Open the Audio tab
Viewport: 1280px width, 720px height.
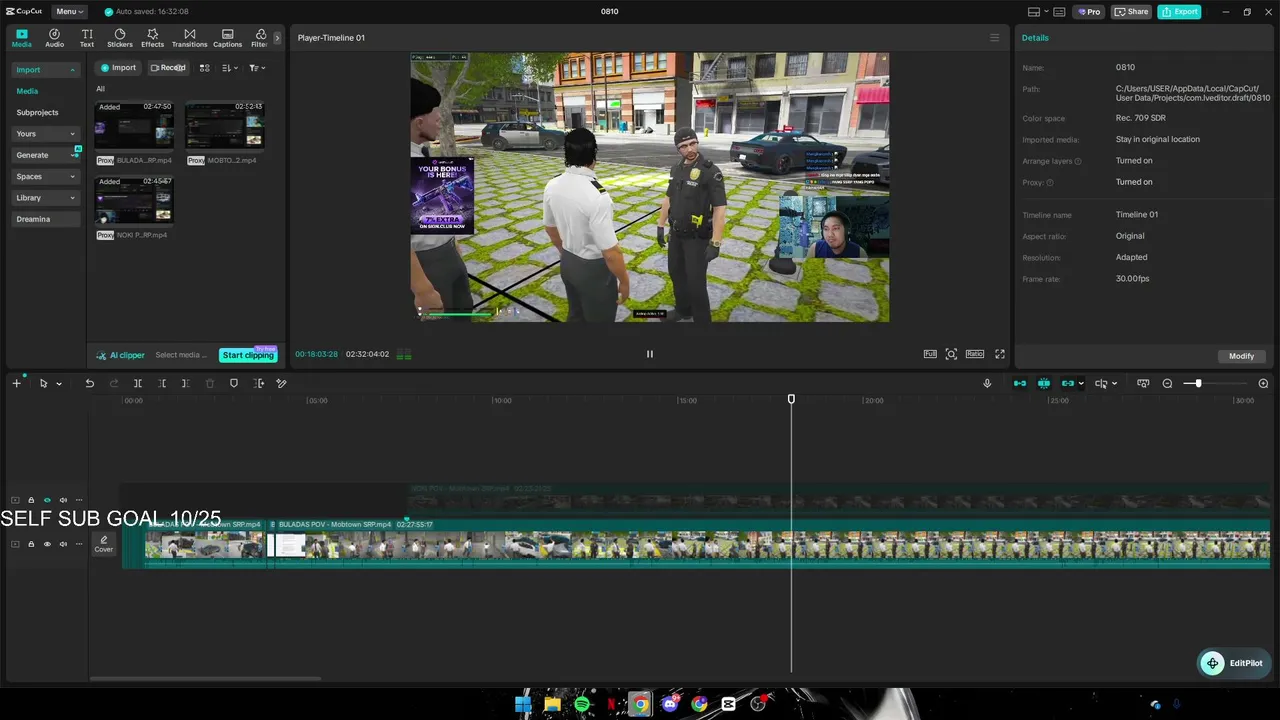click(x=54, y=38)
